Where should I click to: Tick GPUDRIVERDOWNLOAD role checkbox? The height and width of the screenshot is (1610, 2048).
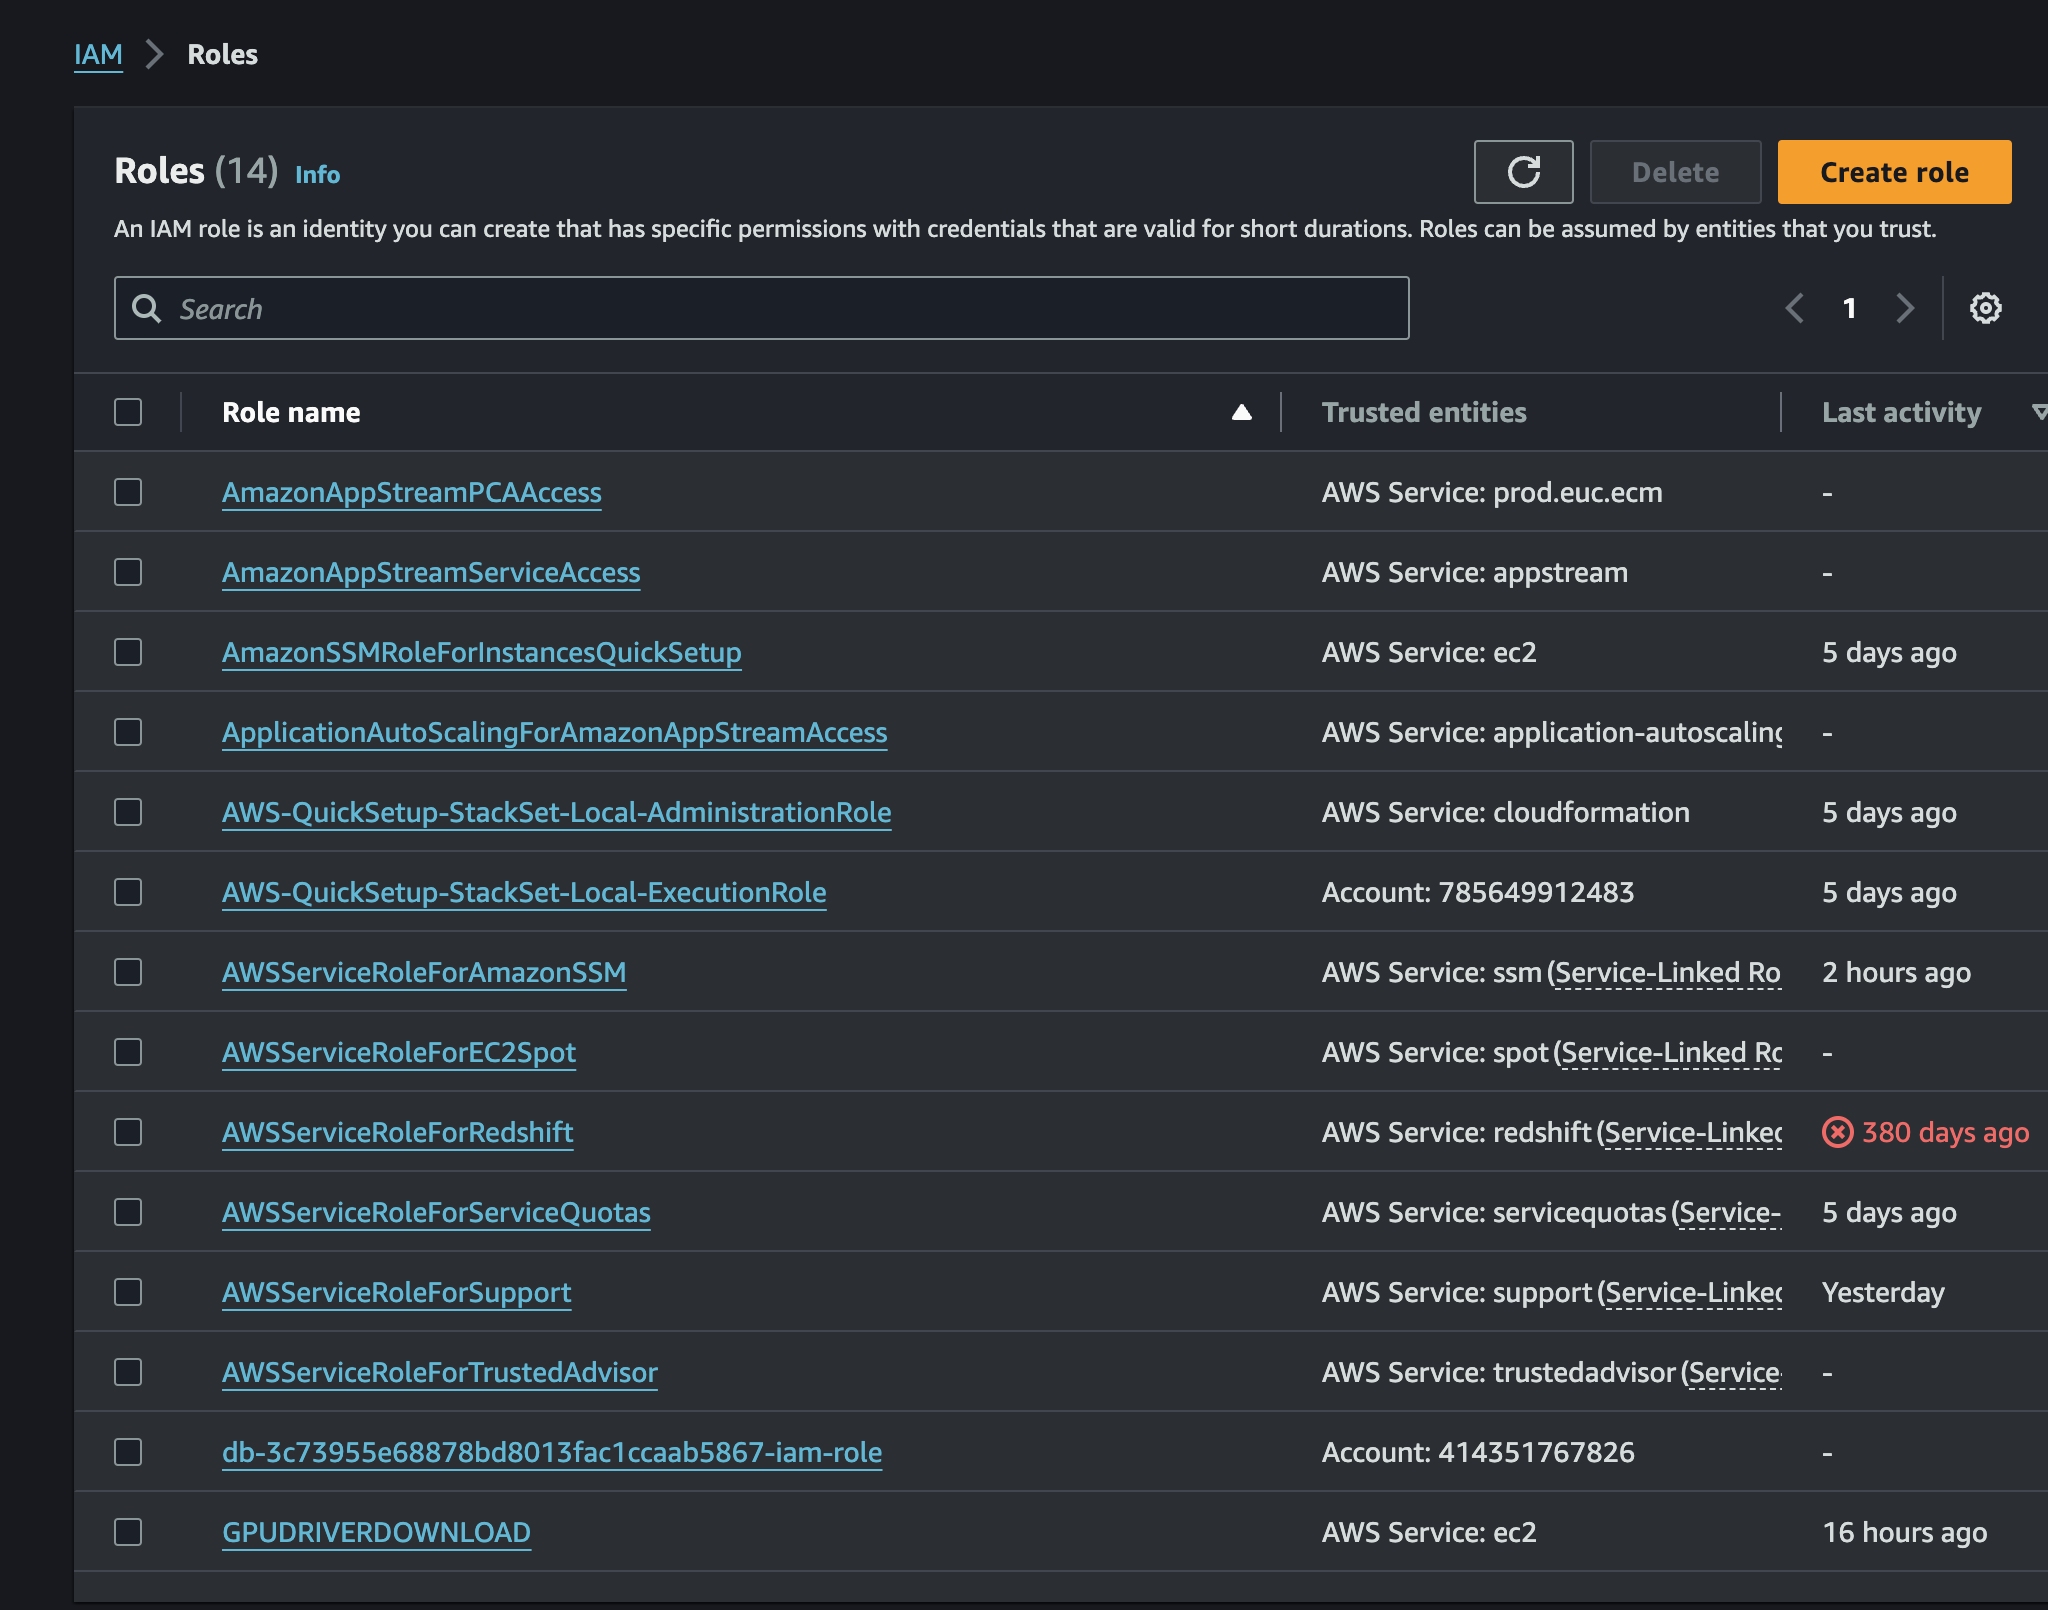(x=128, y=1532)
